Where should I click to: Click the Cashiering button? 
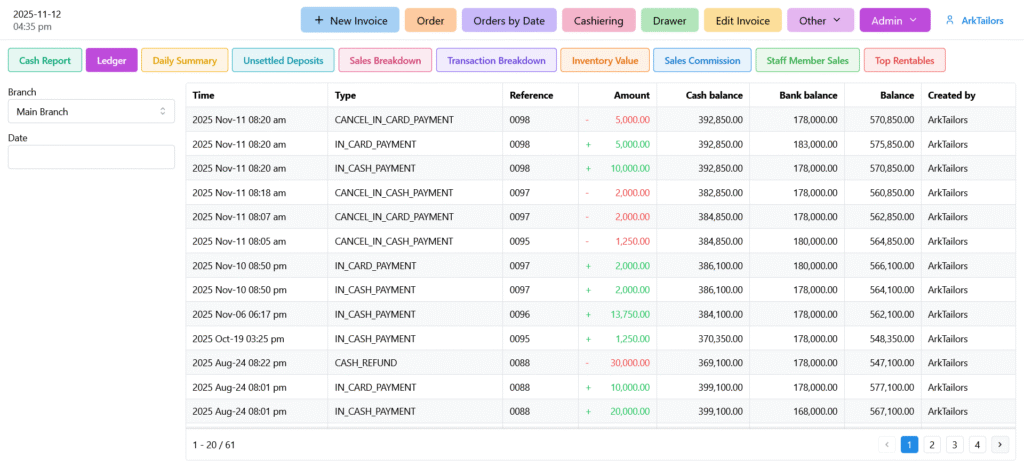(598, 20)
